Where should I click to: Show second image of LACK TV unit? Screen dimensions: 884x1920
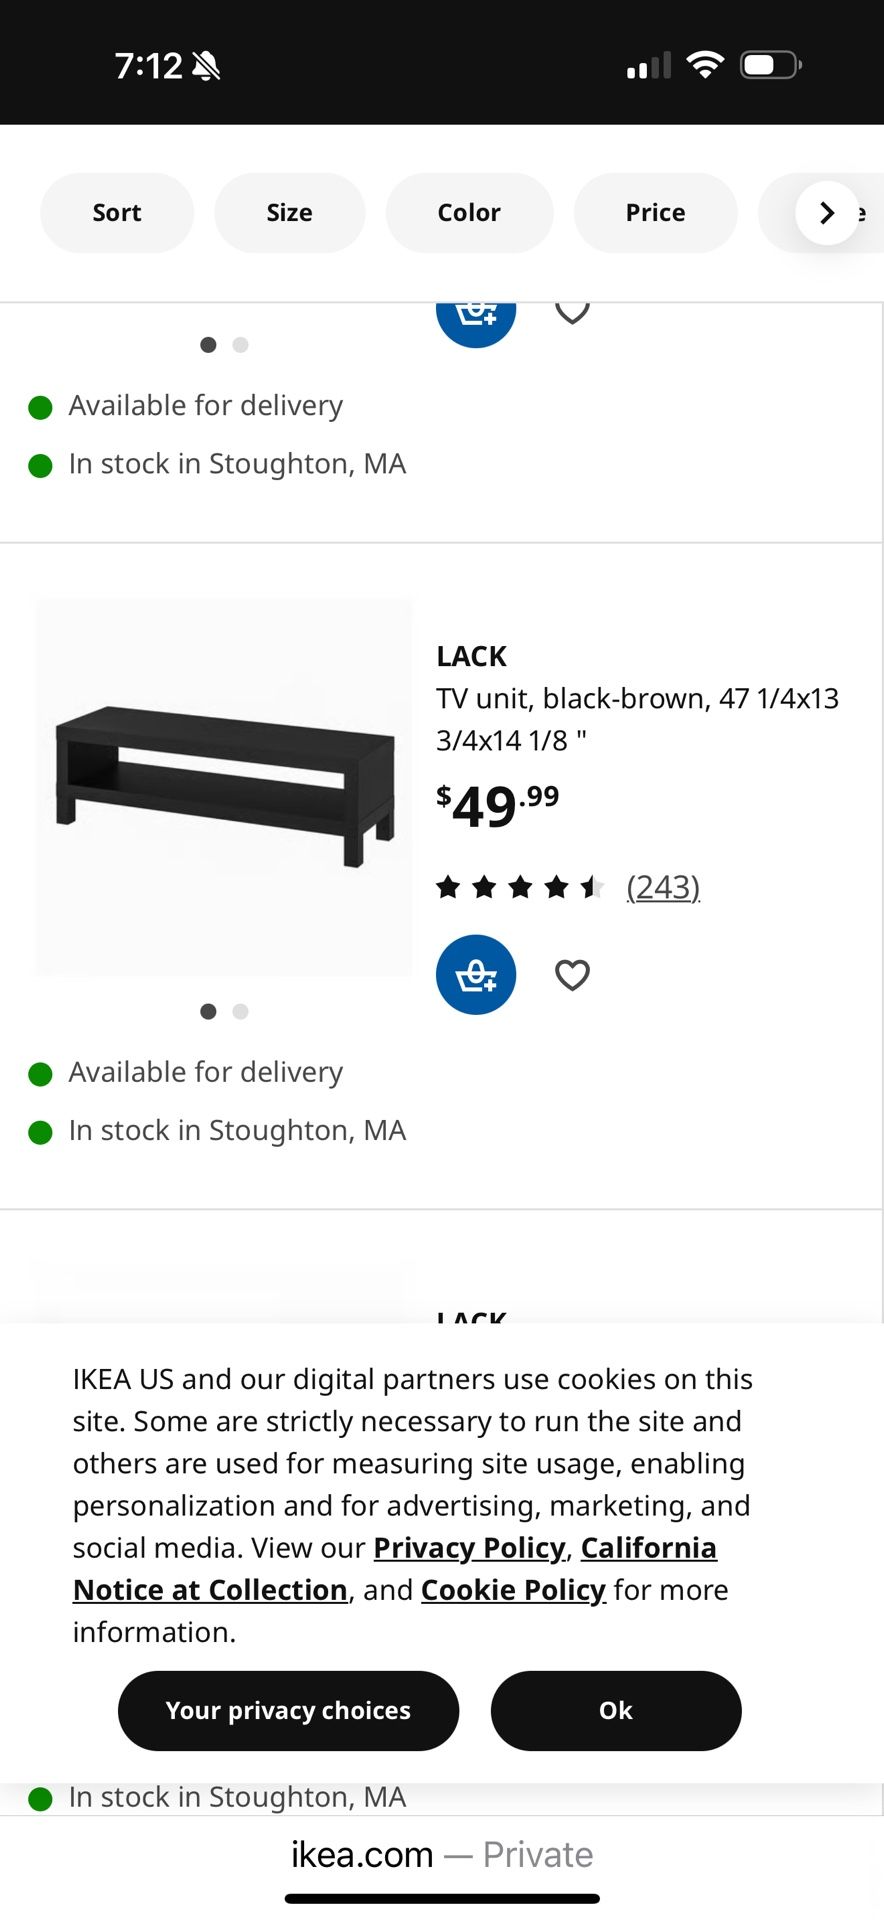pyautogui.click(x=240, y=1012)
